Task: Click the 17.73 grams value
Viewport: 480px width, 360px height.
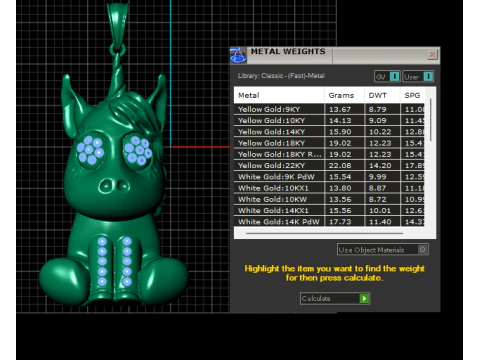Action: pos(340,222)
